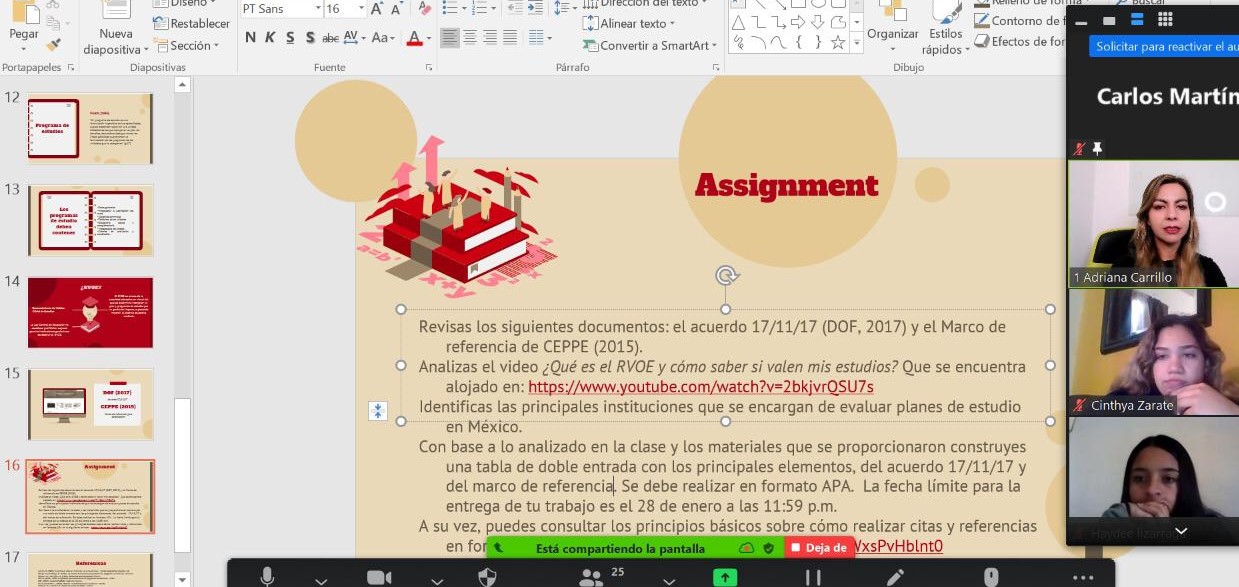Toggle text shadow formatting
This screenshot has height=587, width=1239.
(x=309, y=38)
